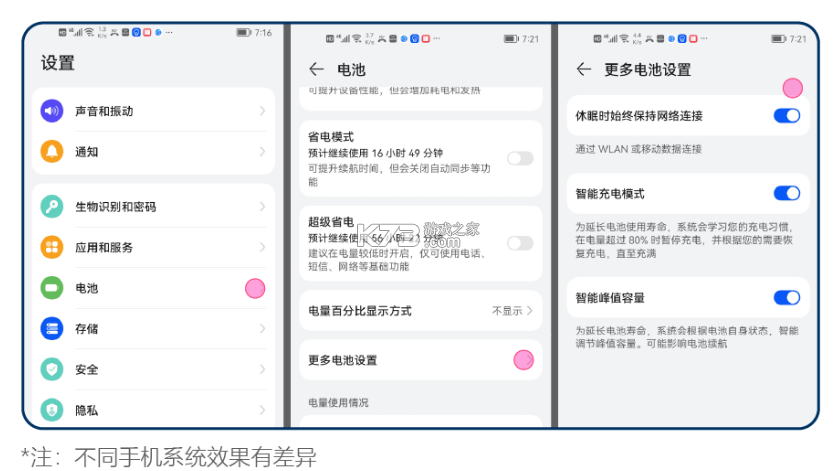This screenshot has height=471, width=838.
Task: Tap 电量百分比显示方式 row label
Action: point(360,311)
